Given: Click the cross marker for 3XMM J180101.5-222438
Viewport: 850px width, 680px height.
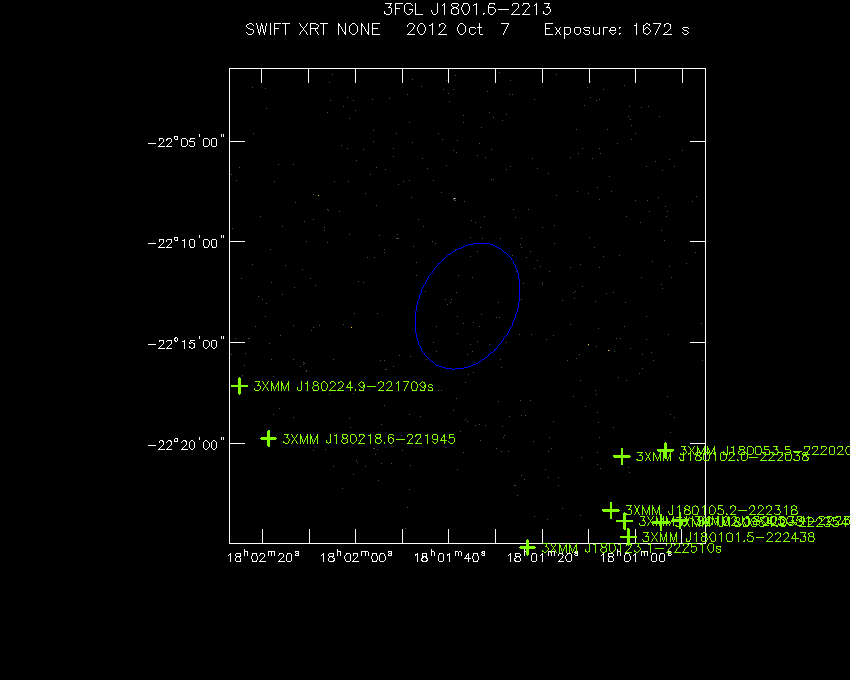Looking at the screenshot, I should tap(628, 537).
